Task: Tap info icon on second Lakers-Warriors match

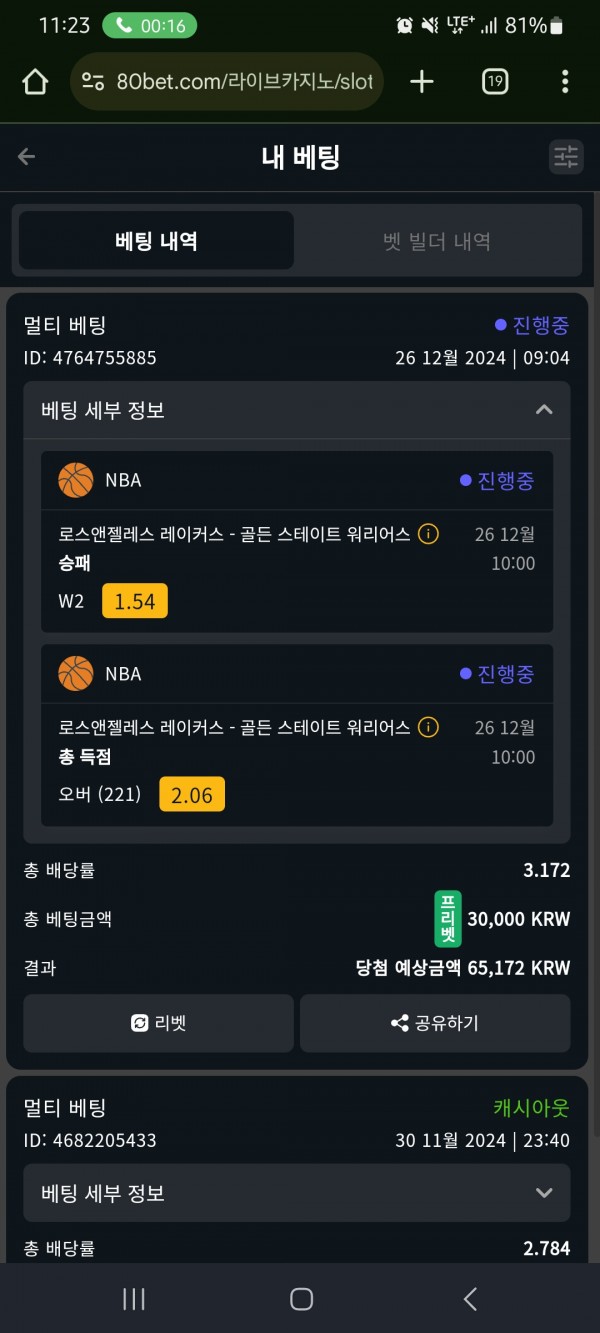Action: click(428, 727)
